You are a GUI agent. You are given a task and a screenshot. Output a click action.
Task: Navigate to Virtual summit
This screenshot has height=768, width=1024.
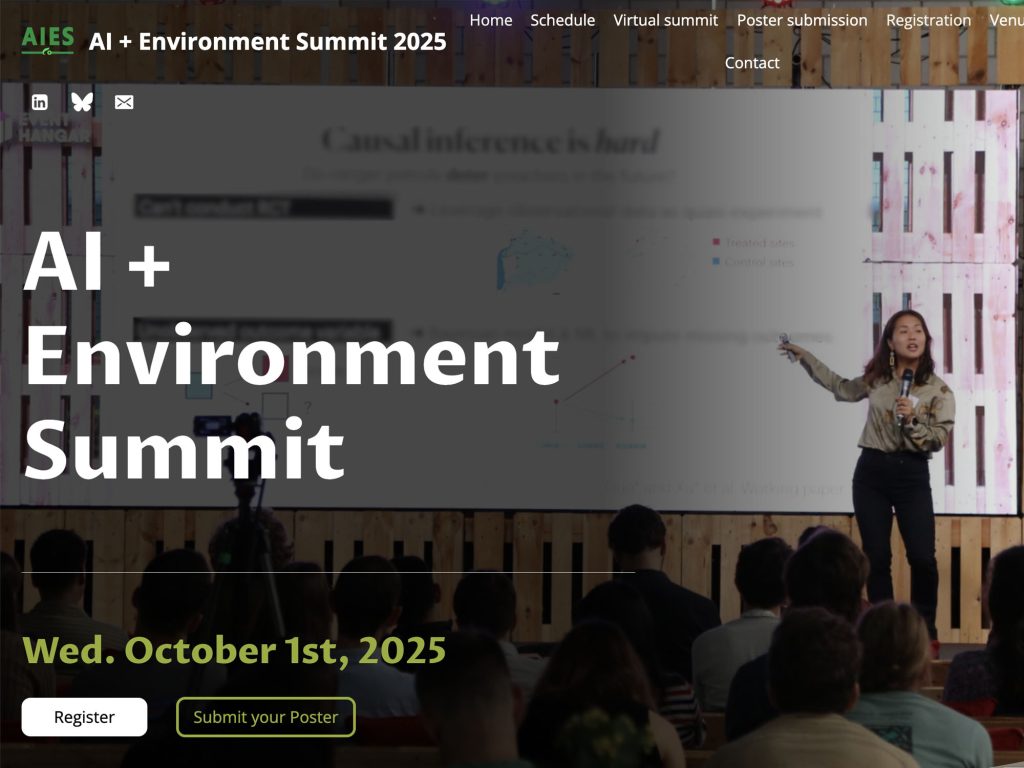point(665,20)
